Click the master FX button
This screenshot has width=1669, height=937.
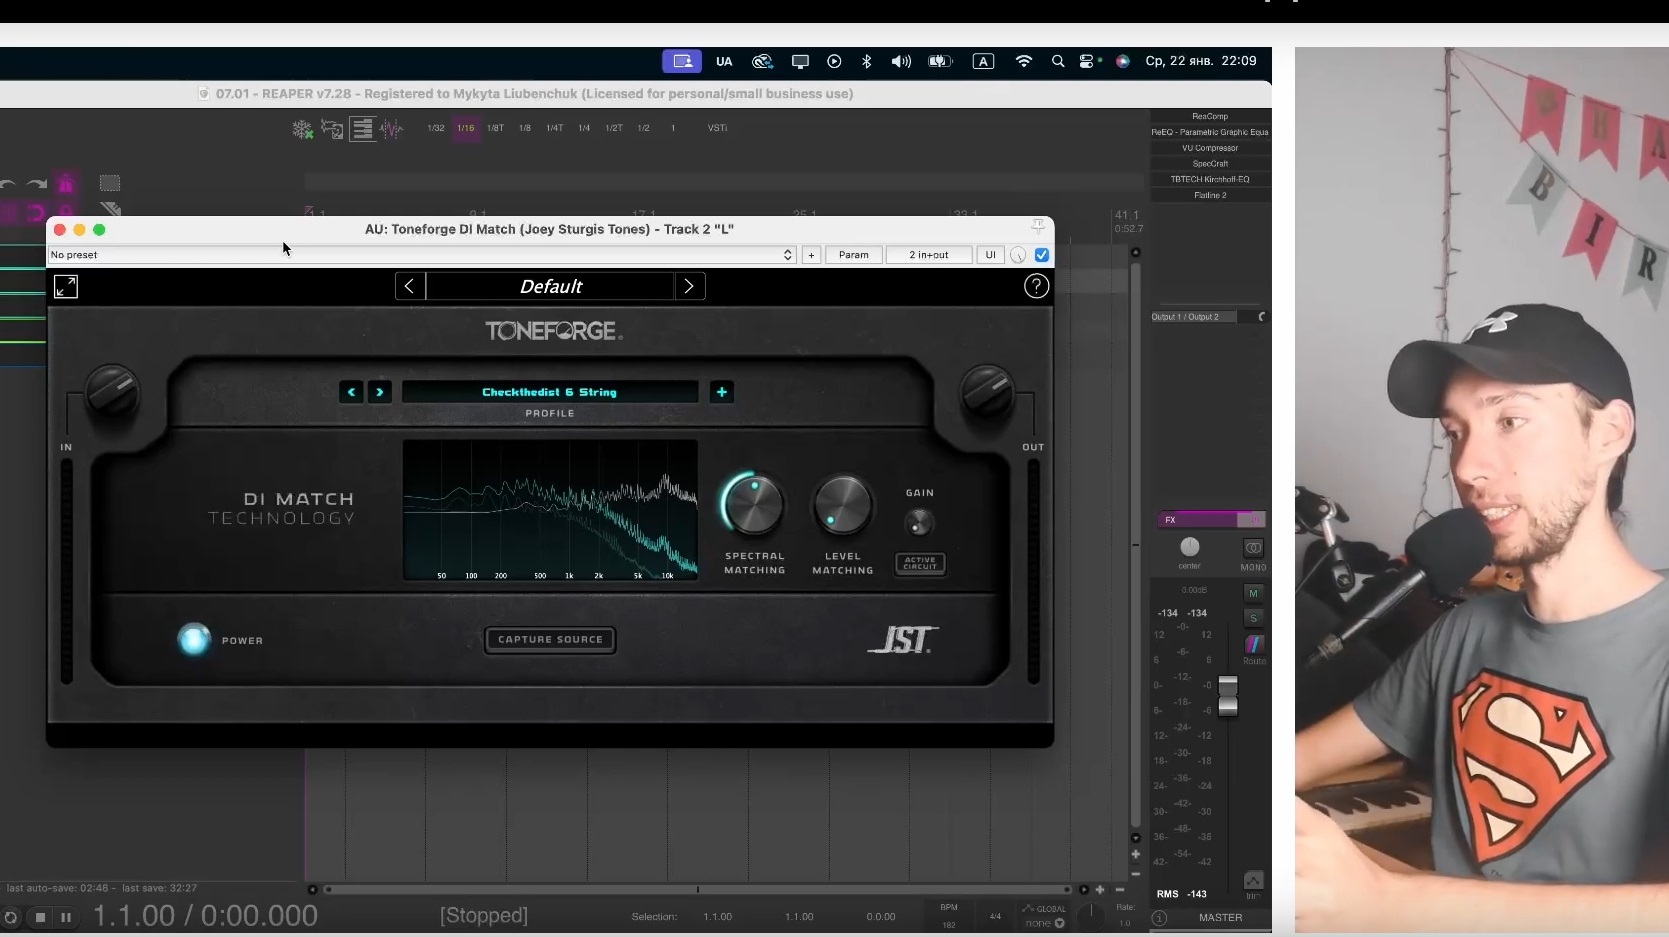pos(1197,520)
